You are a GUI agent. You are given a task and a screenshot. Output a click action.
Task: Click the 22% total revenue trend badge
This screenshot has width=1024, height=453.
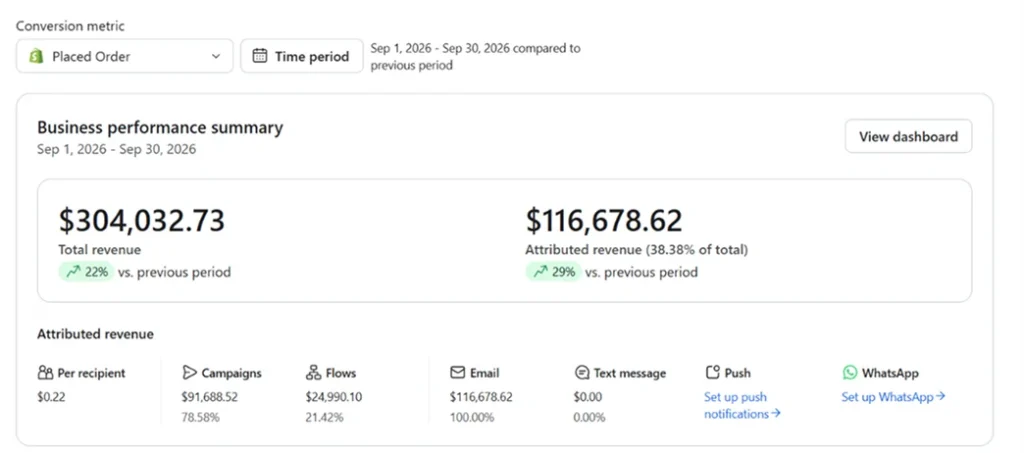pos(87,272)
